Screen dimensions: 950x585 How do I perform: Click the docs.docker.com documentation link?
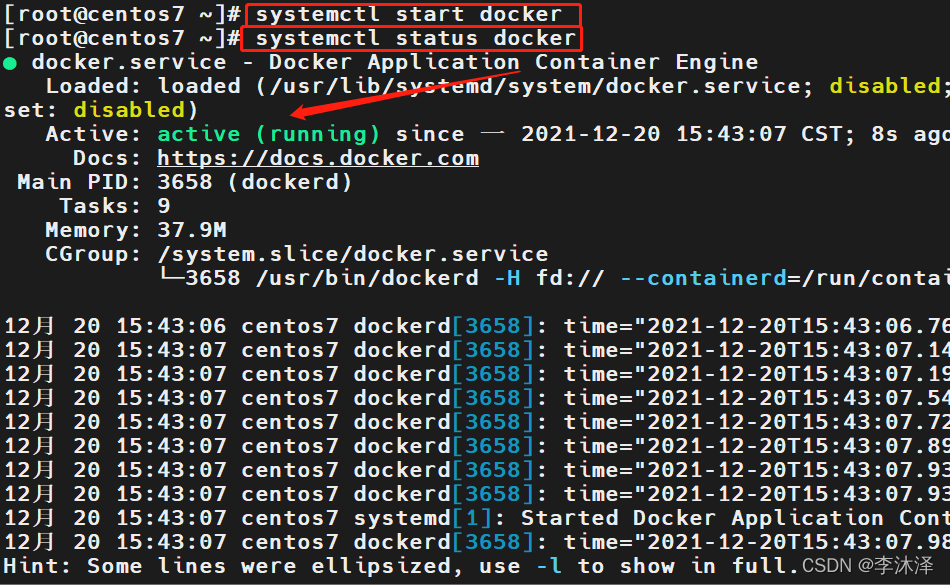coord(318,158)
